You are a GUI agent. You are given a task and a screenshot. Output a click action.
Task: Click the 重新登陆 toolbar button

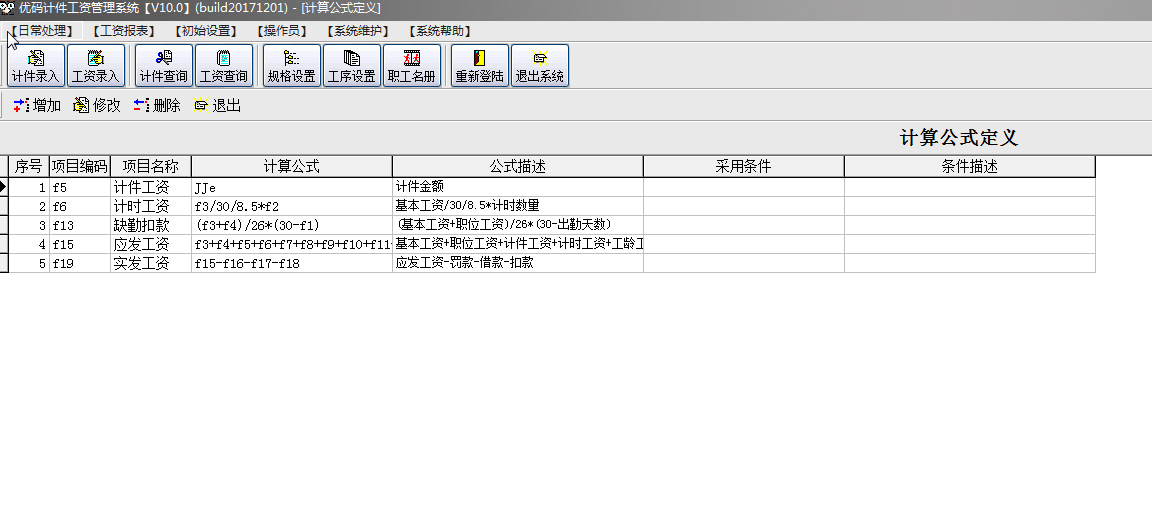point(480,65)
